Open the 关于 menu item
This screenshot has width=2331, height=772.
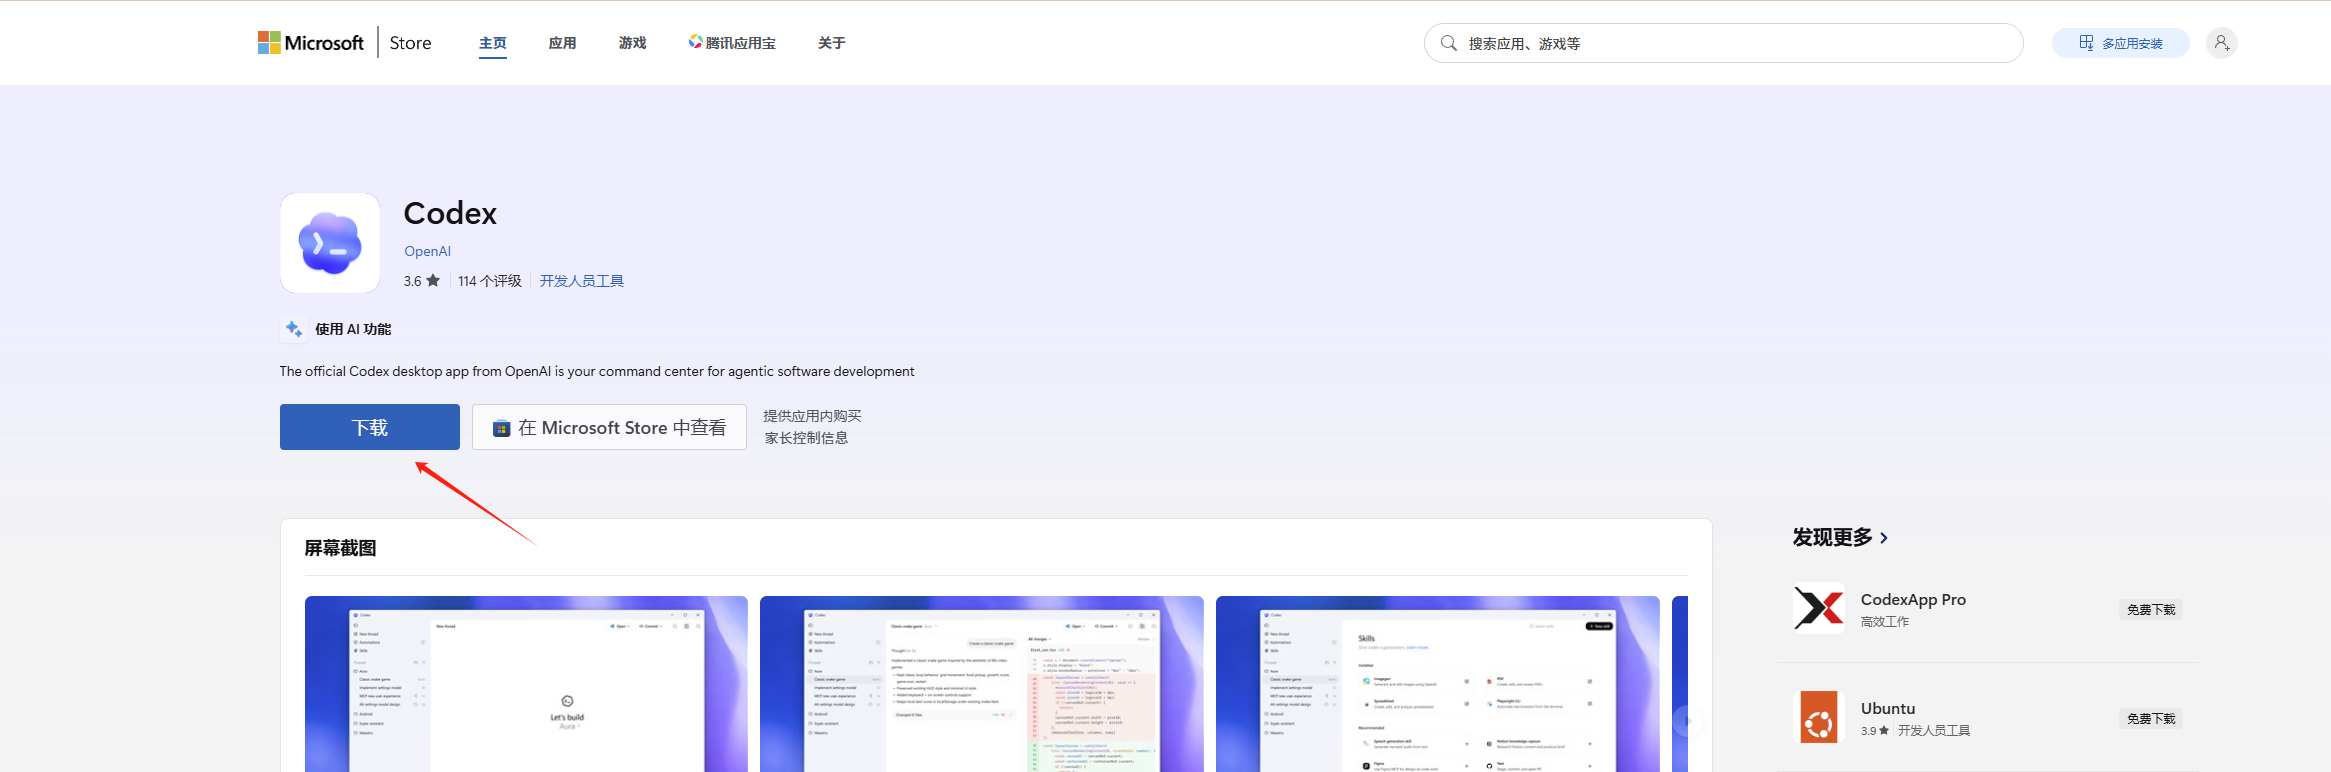[x=831, y=43]
